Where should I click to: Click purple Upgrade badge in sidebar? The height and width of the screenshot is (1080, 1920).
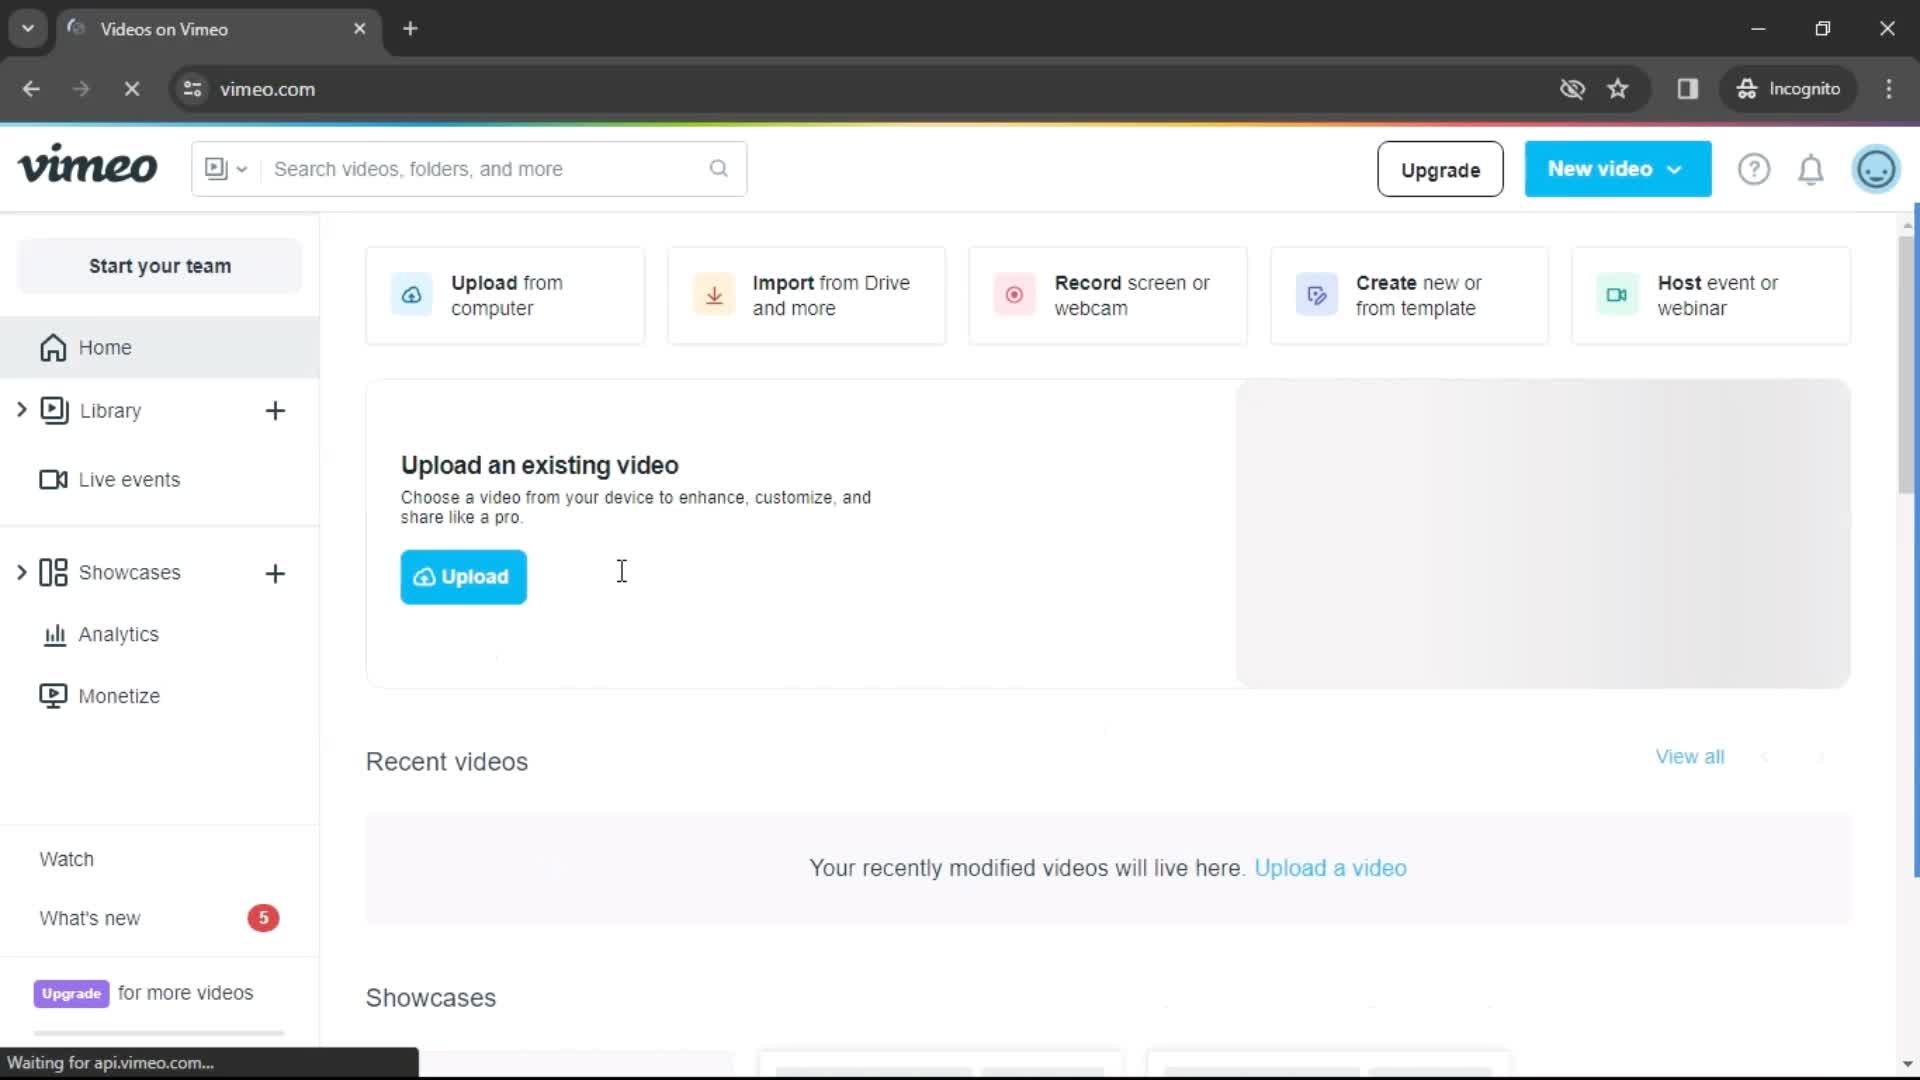coord(71,993)
